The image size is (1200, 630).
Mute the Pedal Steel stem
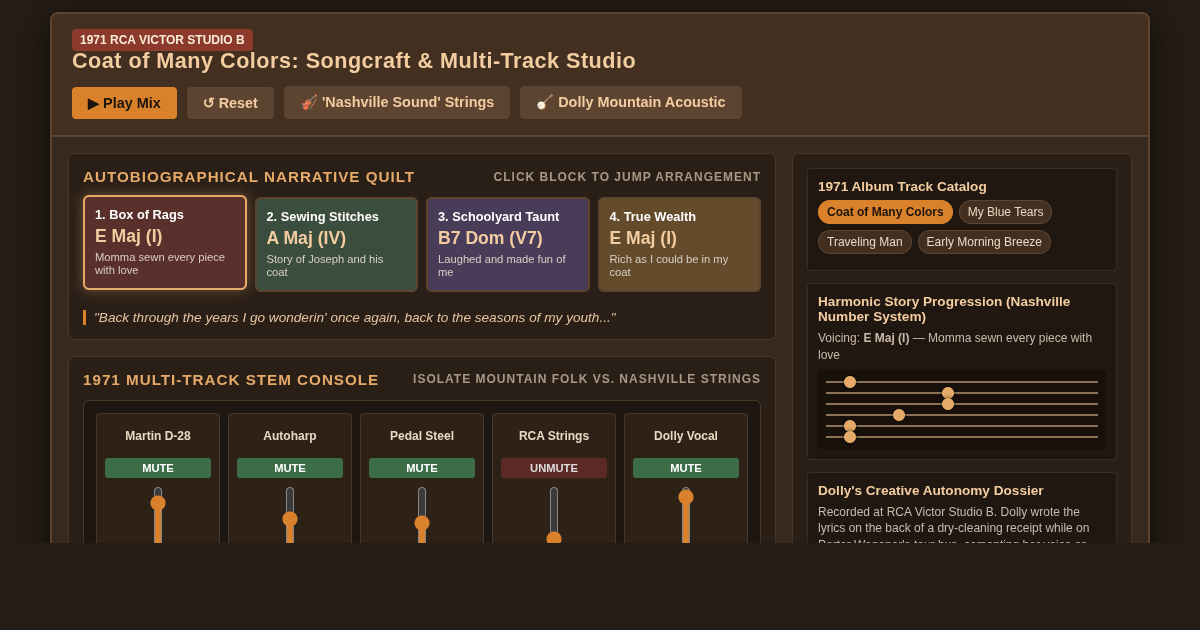click(x=422, y=468)
